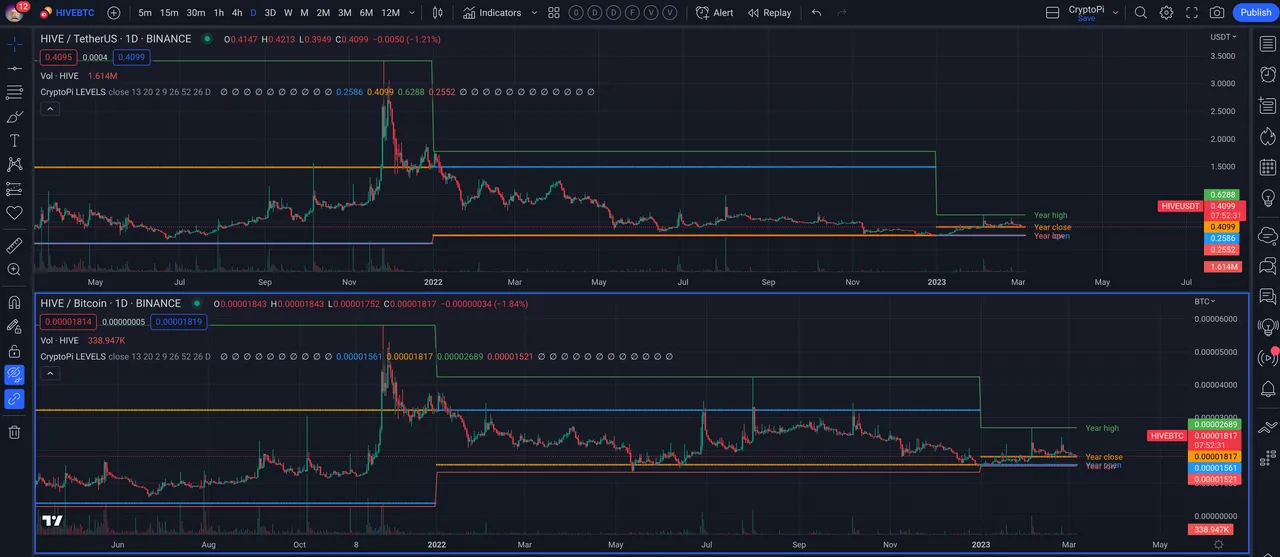Open the chart layout selector
1280x557 pixels.
1052,13
